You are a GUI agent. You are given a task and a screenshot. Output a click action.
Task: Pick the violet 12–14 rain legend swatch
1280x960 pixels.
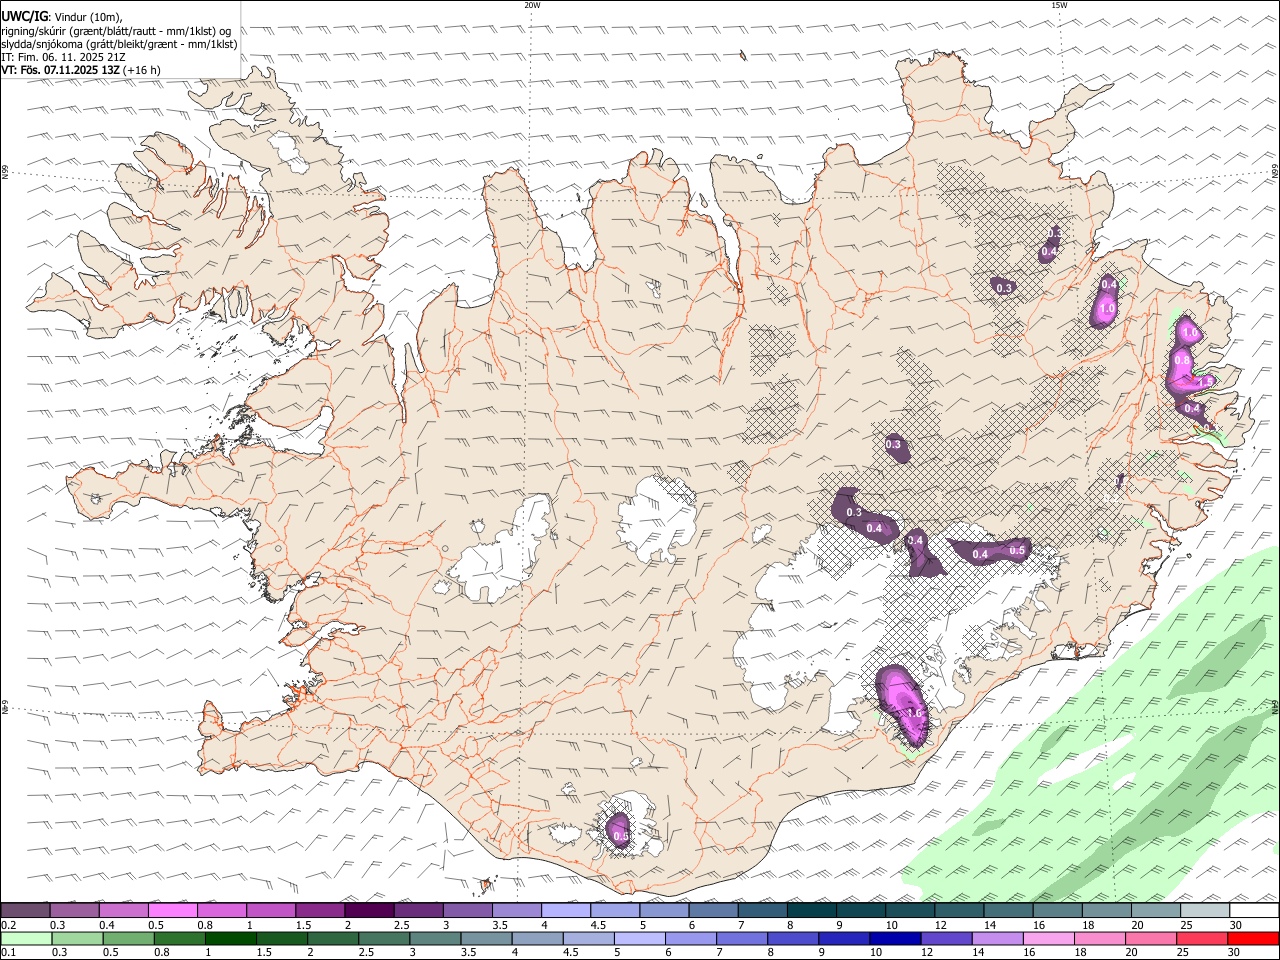945,938
